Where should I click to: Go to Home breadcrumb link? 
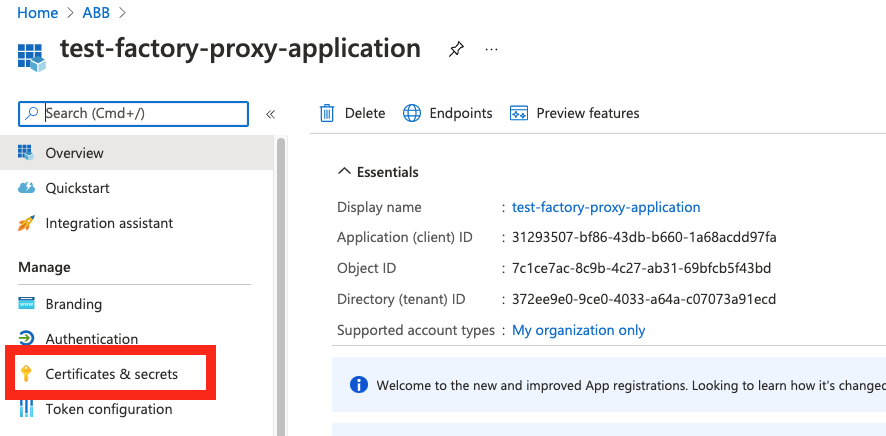pos(38,12)
